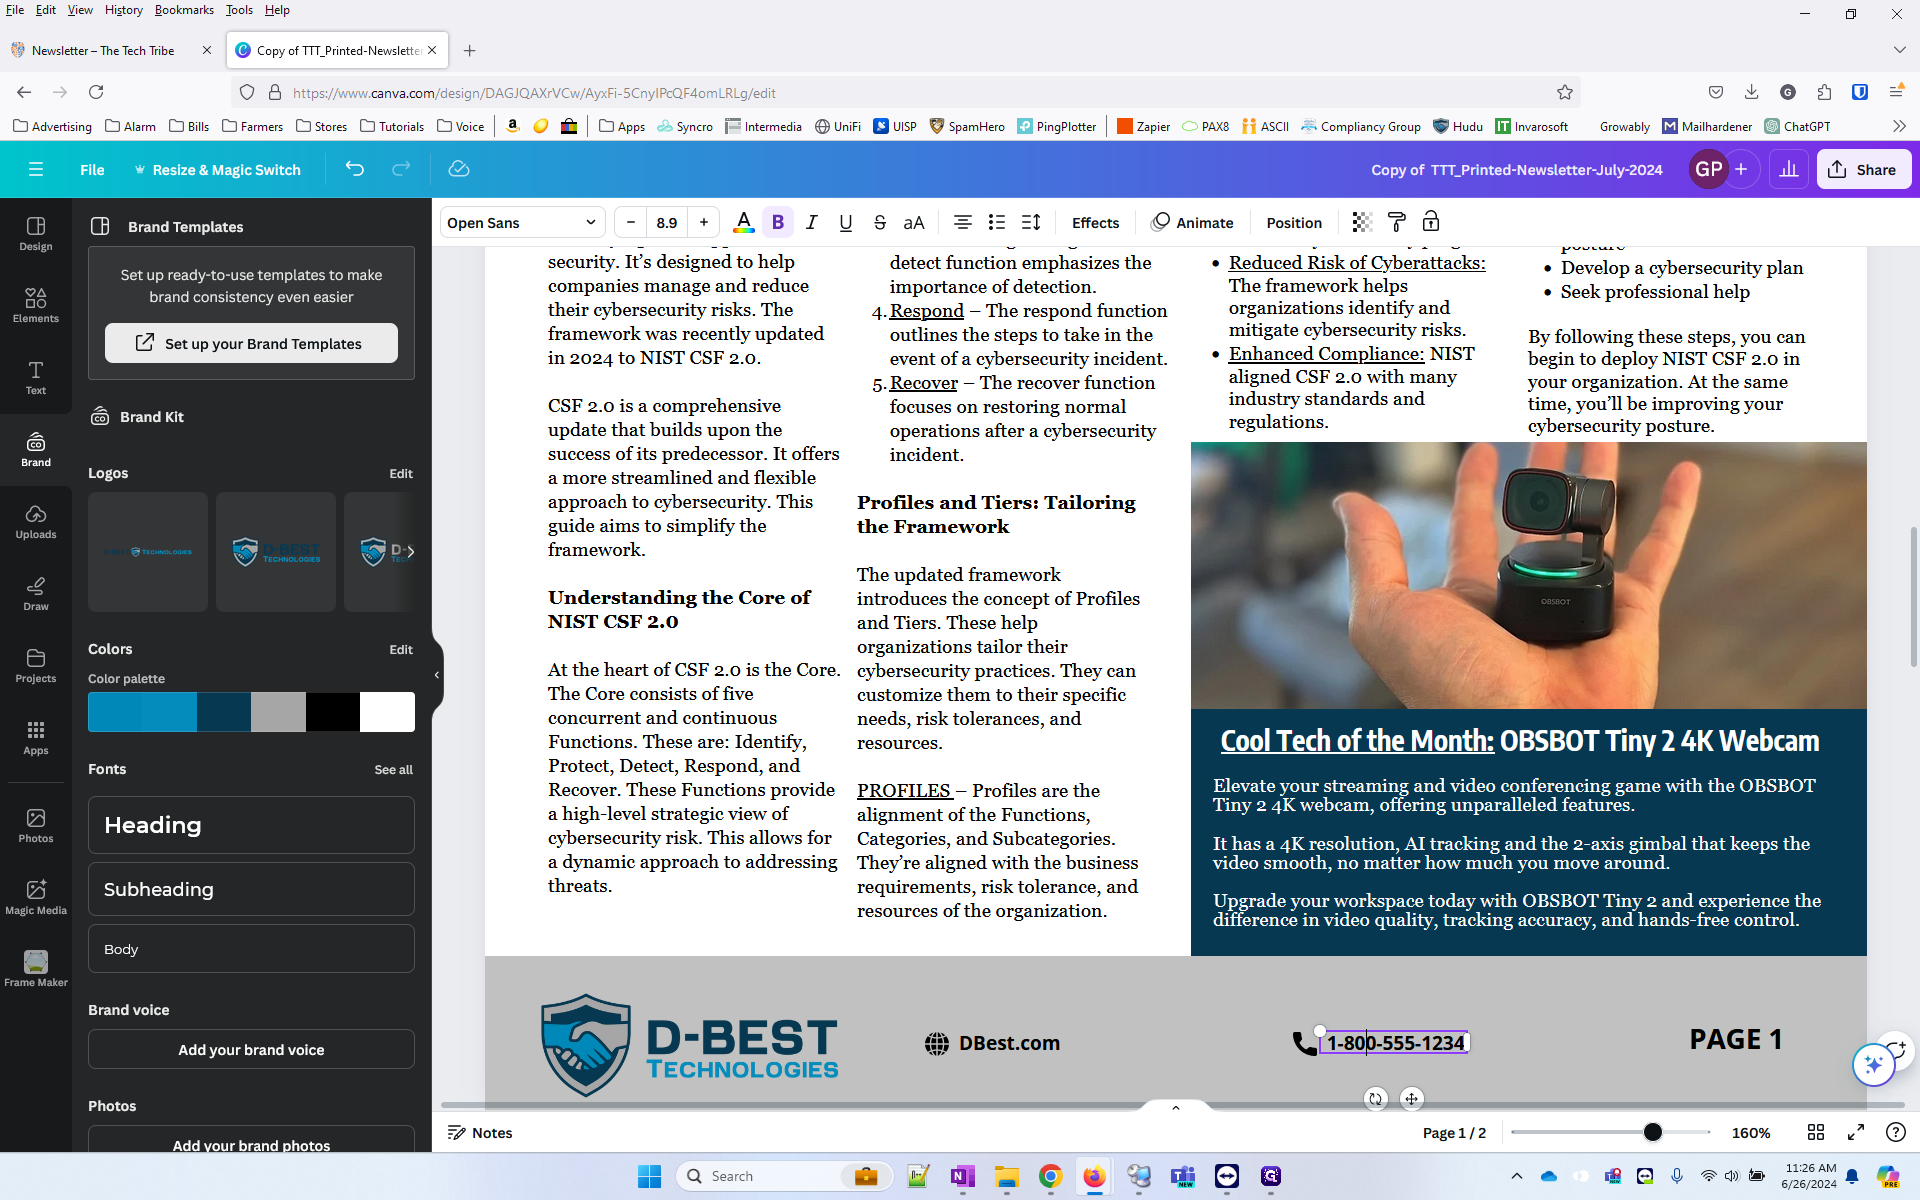
Task: Click See all next to Fonts
Action: (x=393, y=769)
